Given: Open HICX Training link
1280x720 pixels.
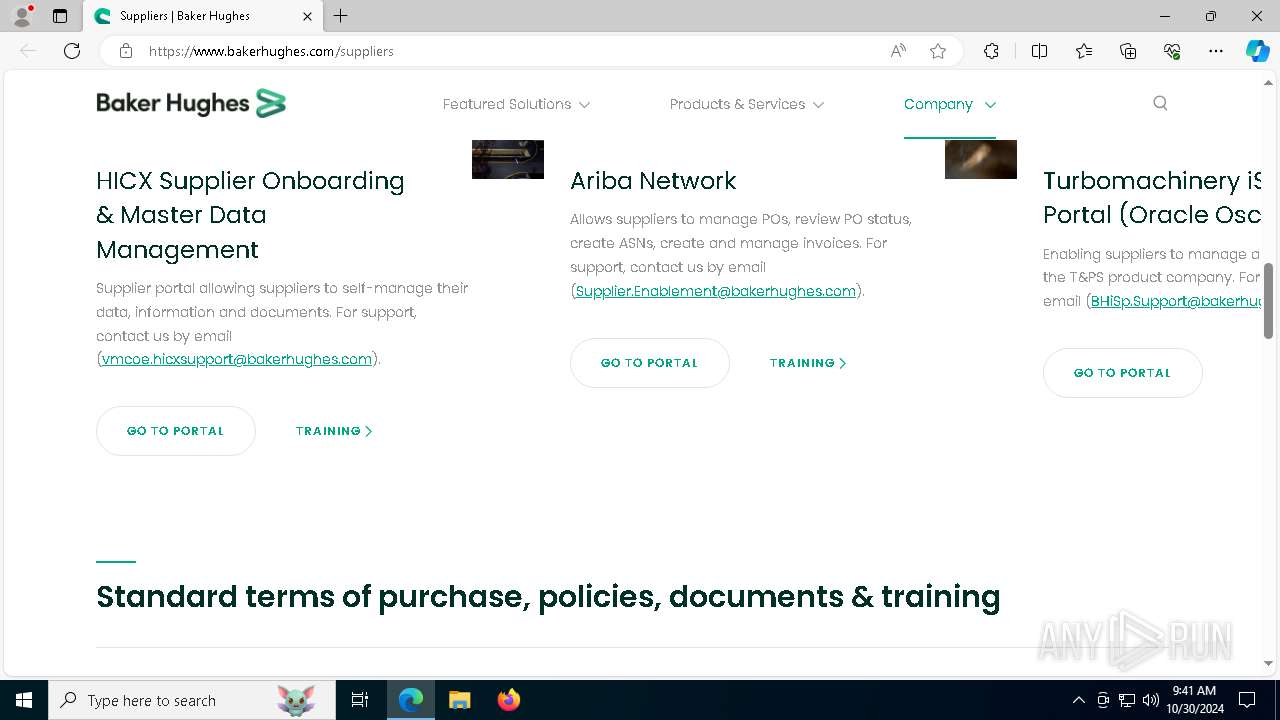Looking at the screenshot, I should [x=334, y=431].
